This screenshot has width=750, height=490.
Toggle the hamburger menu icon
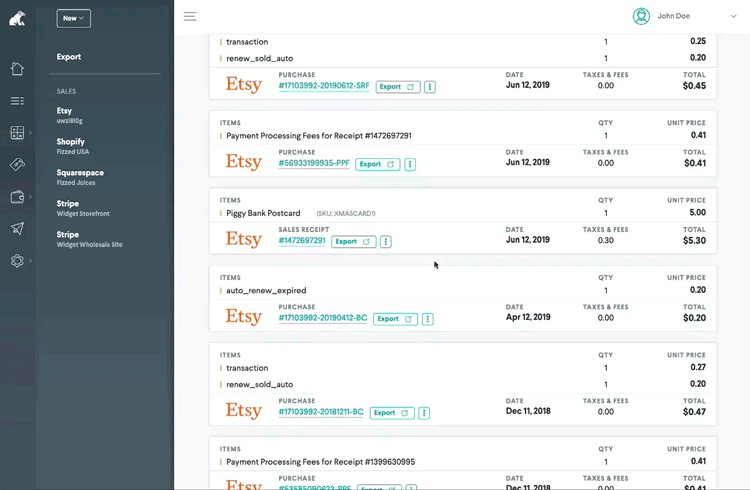190,16
